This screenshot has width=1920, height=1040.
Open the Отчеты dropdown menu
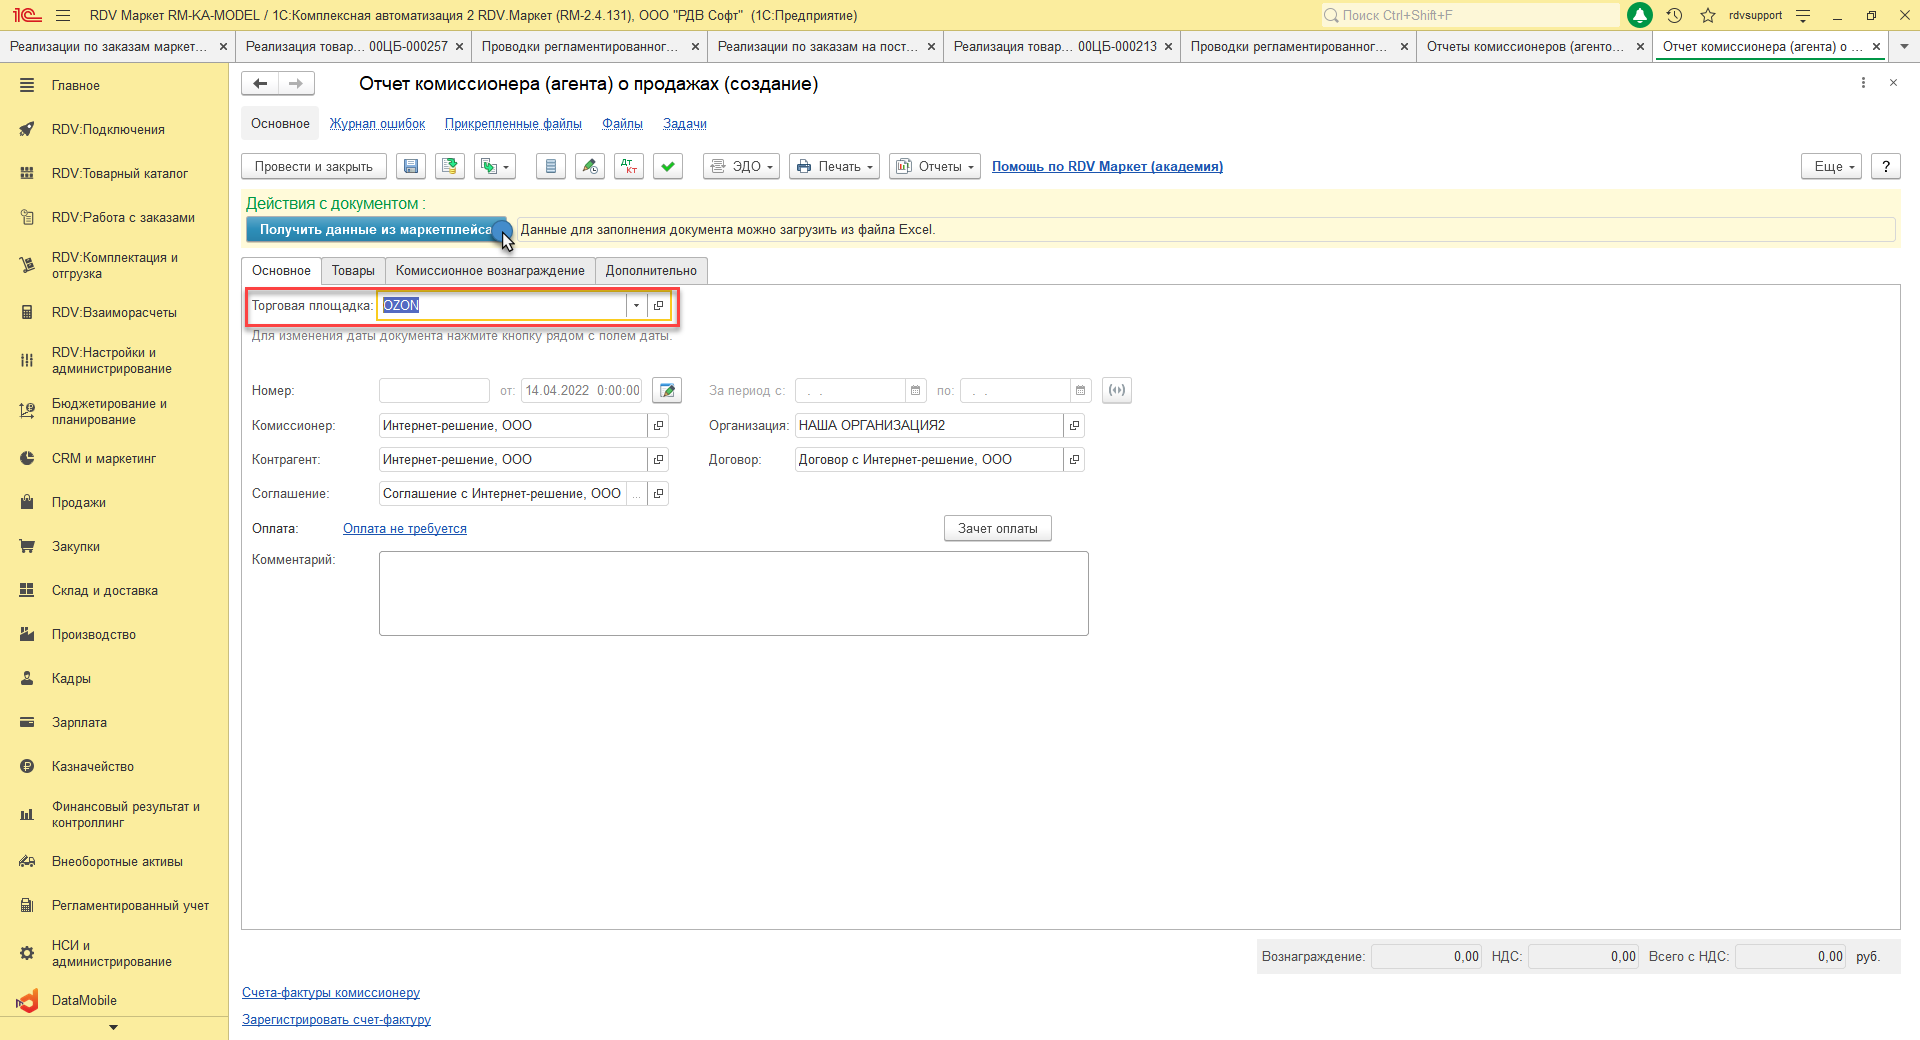coord(935,167)
